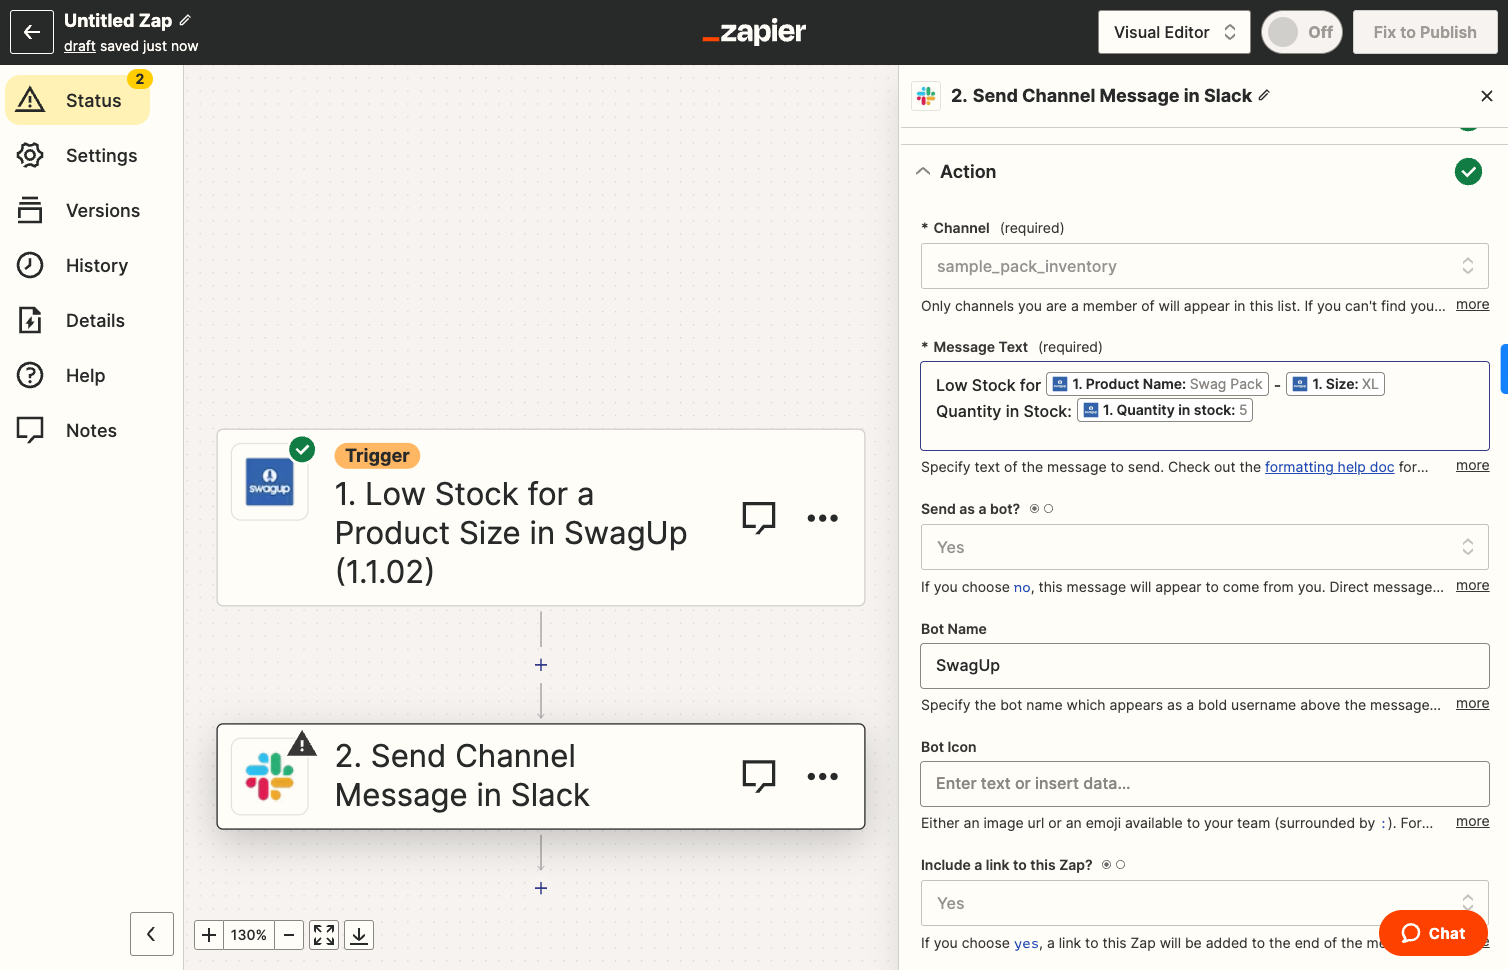Close the Slack step panel
1508x970 pixels.
(x=1487, y=96)
